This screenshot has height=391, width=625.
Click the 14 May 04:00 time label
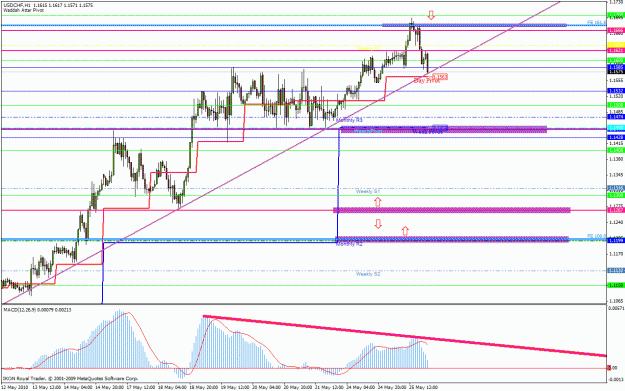coord(78,387)
